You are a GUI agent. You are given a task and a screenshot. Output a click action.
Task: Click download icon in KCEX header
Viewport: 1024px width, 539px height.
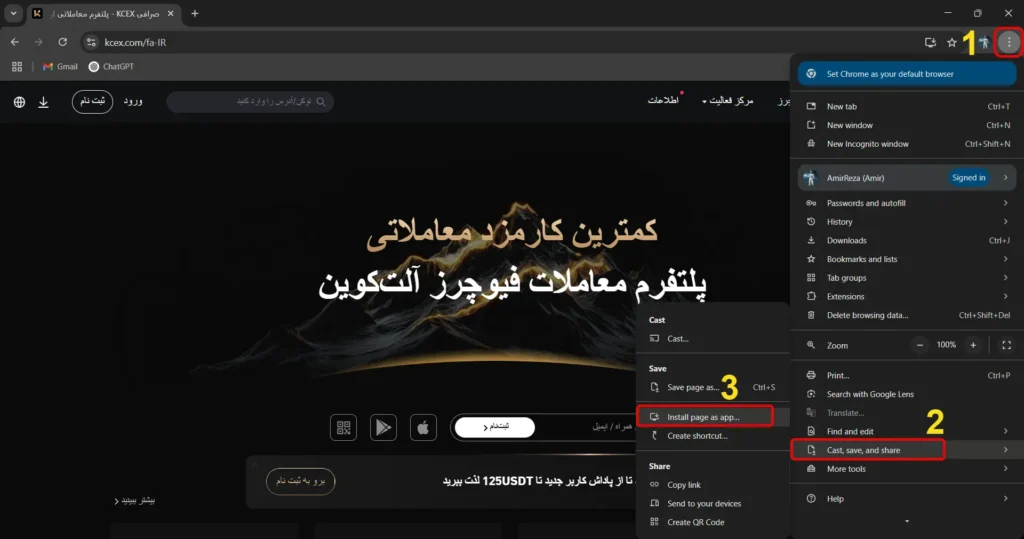point(43,102)
